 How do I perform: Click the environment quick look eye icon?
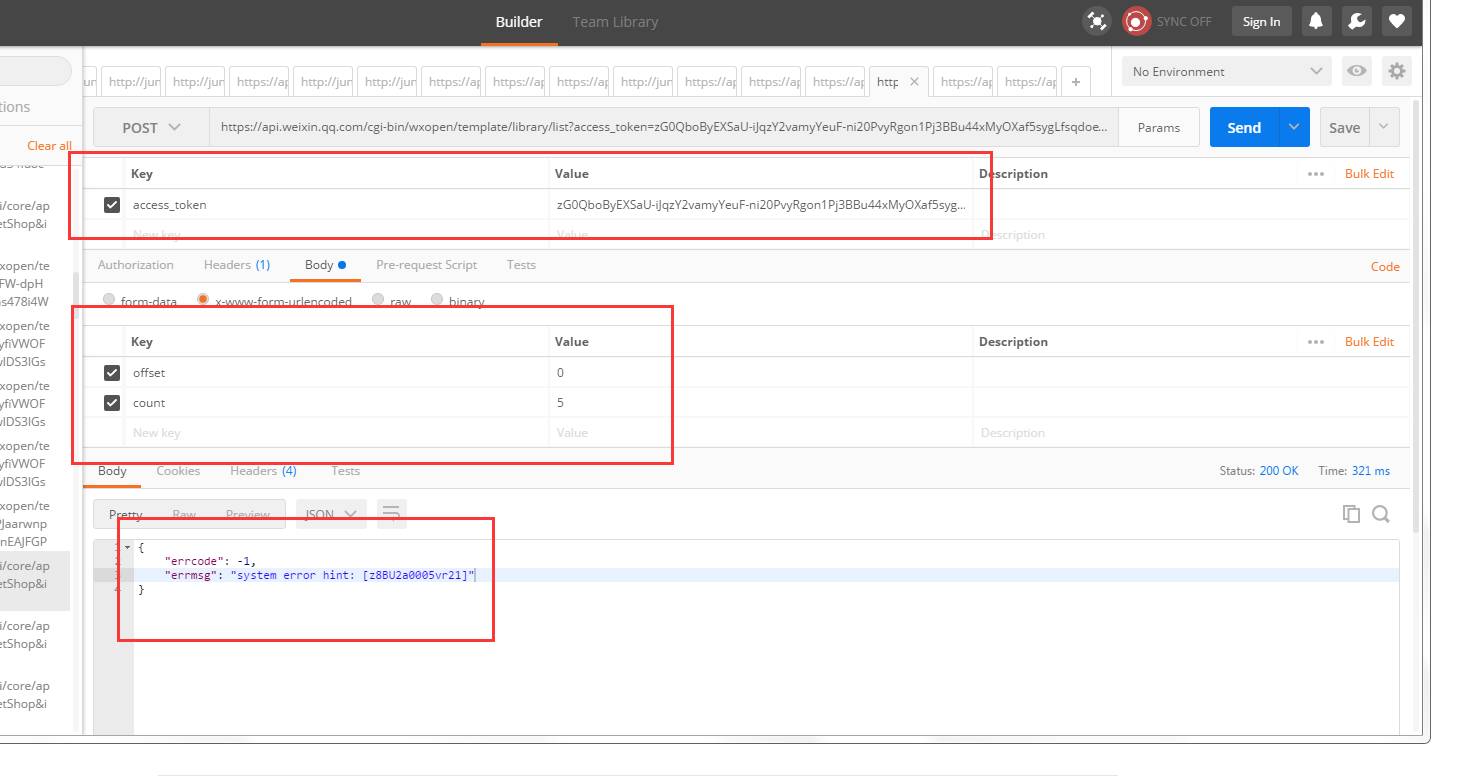click(1357, 71)
